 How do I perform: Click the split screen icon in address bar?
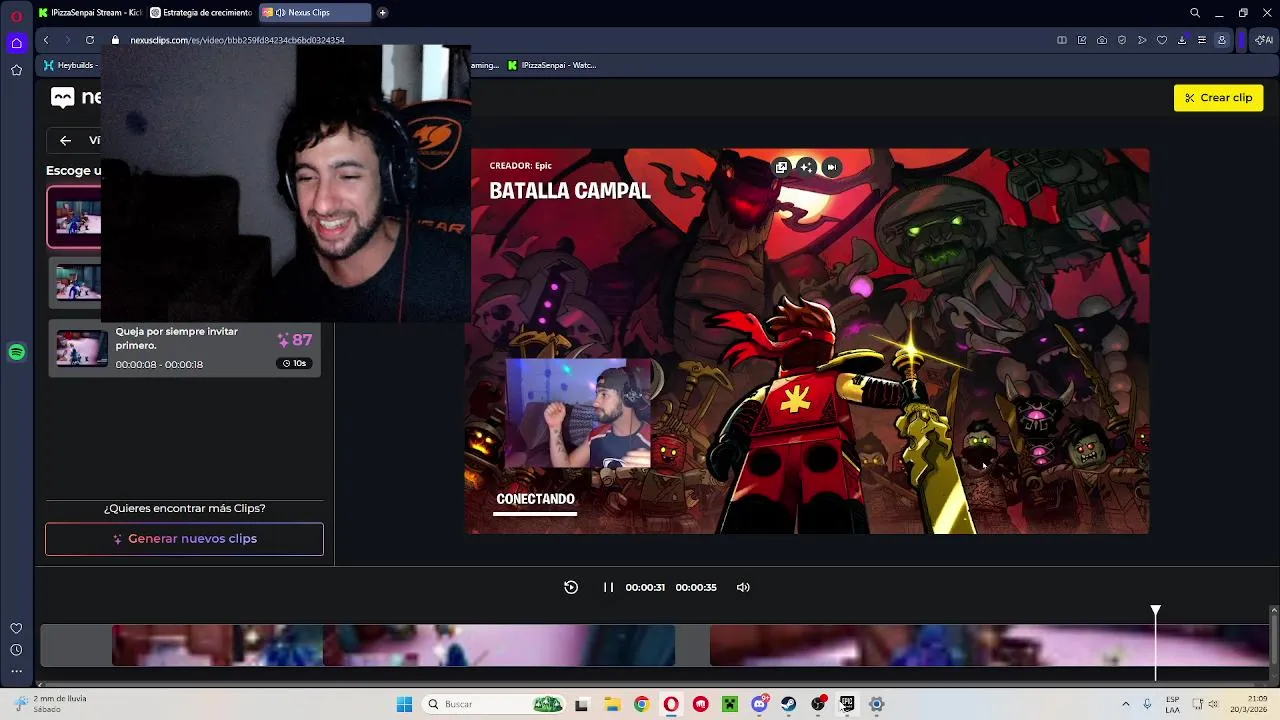[1062, 40]
